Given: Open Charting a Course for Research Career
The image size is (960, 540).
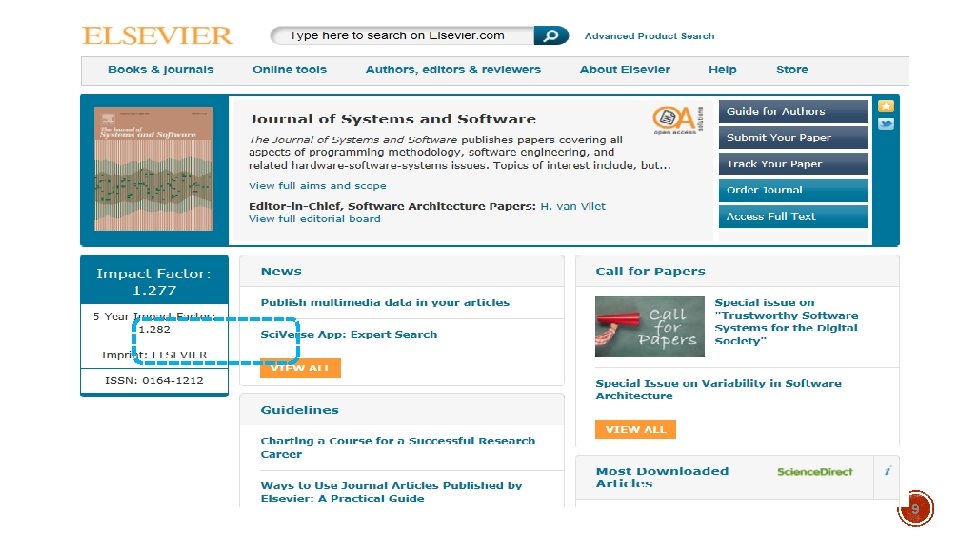Looking at the screenshot, I should tap(397, 448).
